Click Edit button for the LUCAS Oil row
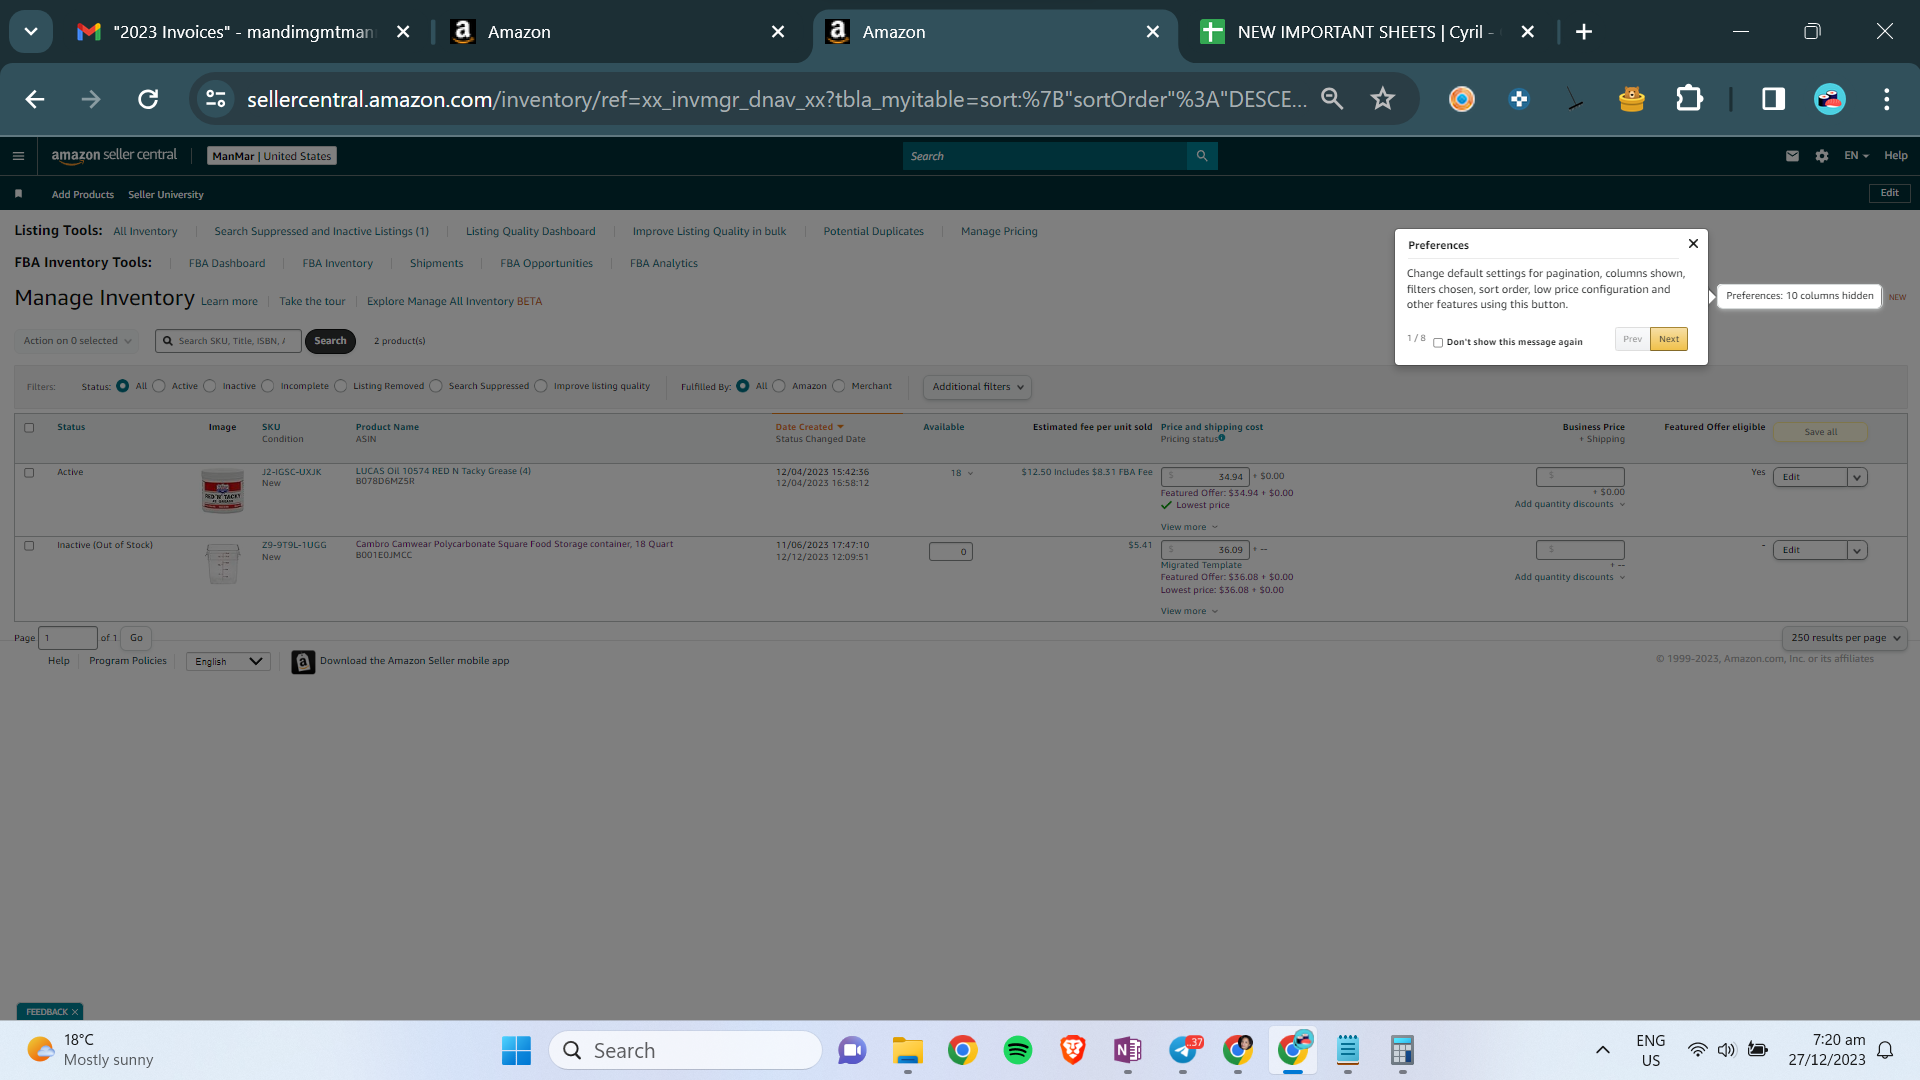 [1810, 478]
